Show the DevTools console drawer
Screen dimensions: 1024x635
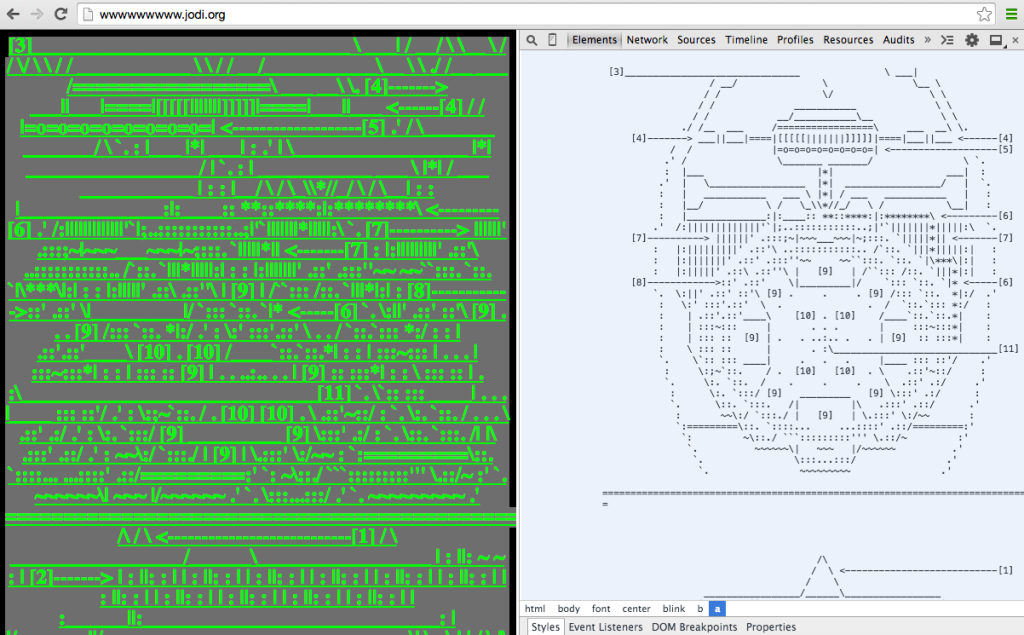949,40
